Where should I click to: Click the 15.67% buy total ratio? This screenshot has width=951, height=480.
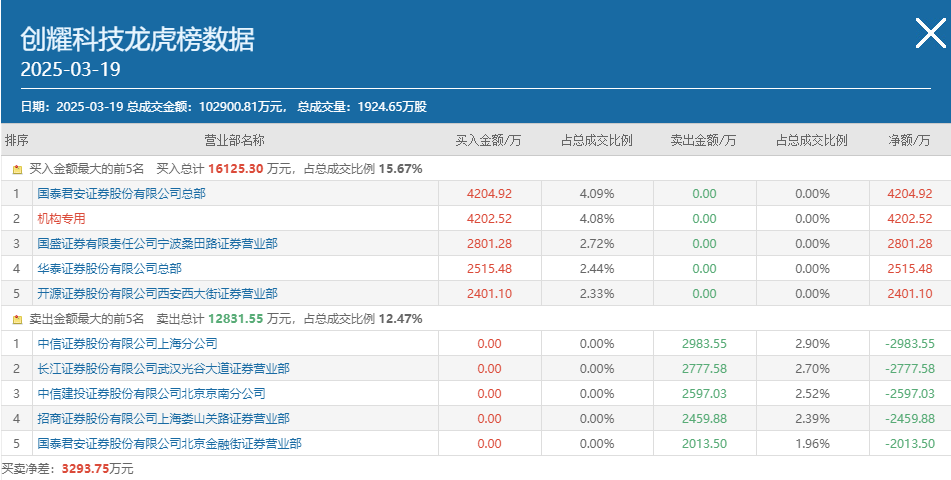click(x=400, y=169)
